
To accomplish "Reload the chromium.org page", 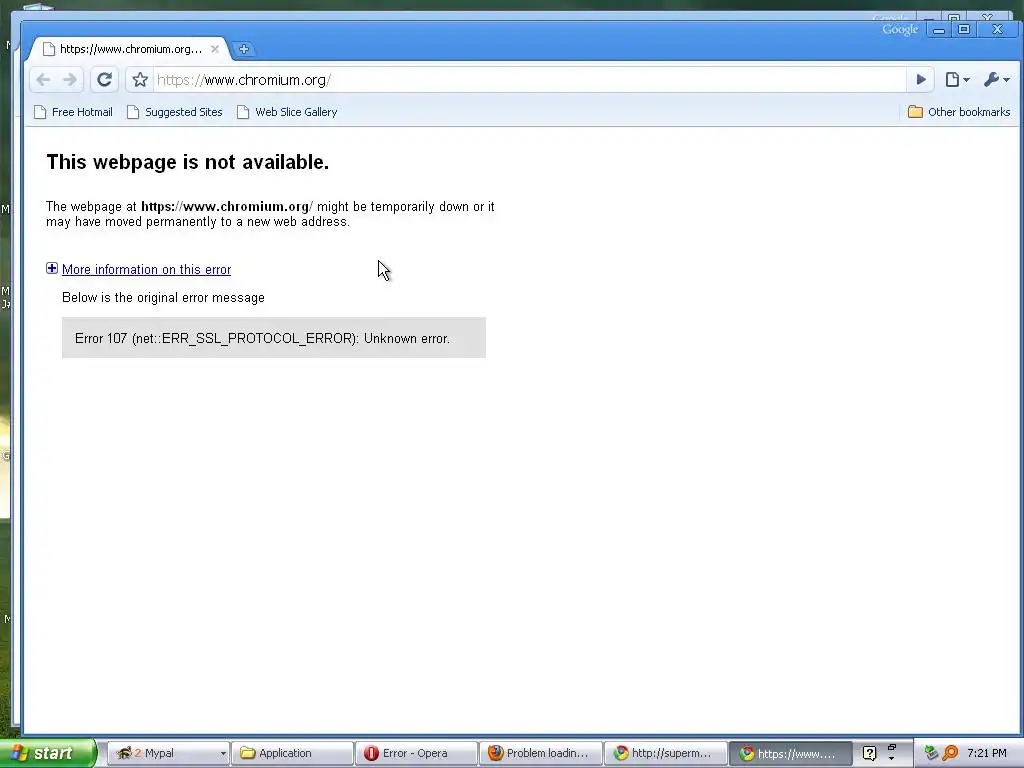I will point(104,80).
